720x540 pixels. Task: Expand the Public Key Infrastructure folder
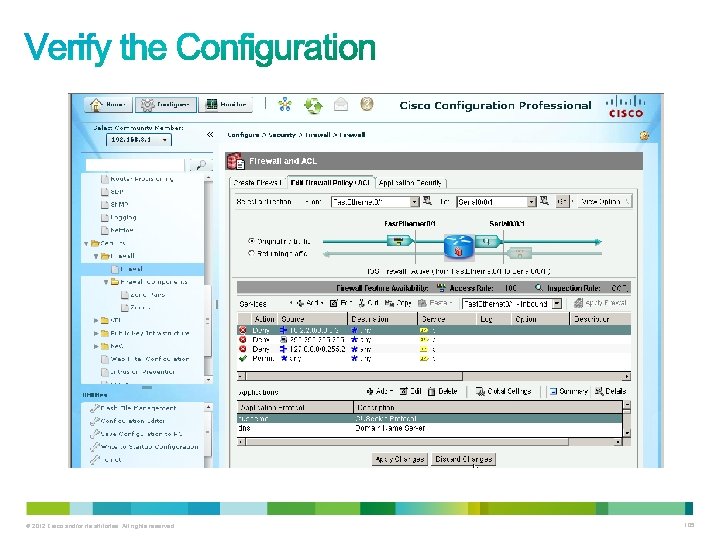96,333
